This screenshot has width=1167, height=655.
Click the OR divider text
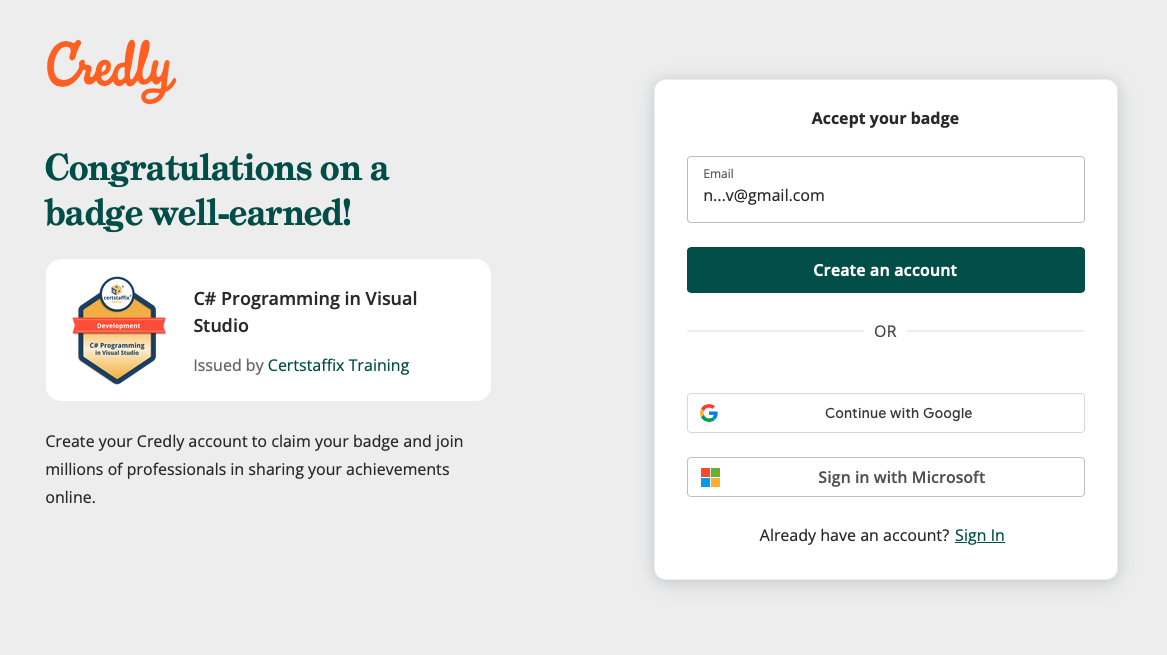(x=885, y=331)
